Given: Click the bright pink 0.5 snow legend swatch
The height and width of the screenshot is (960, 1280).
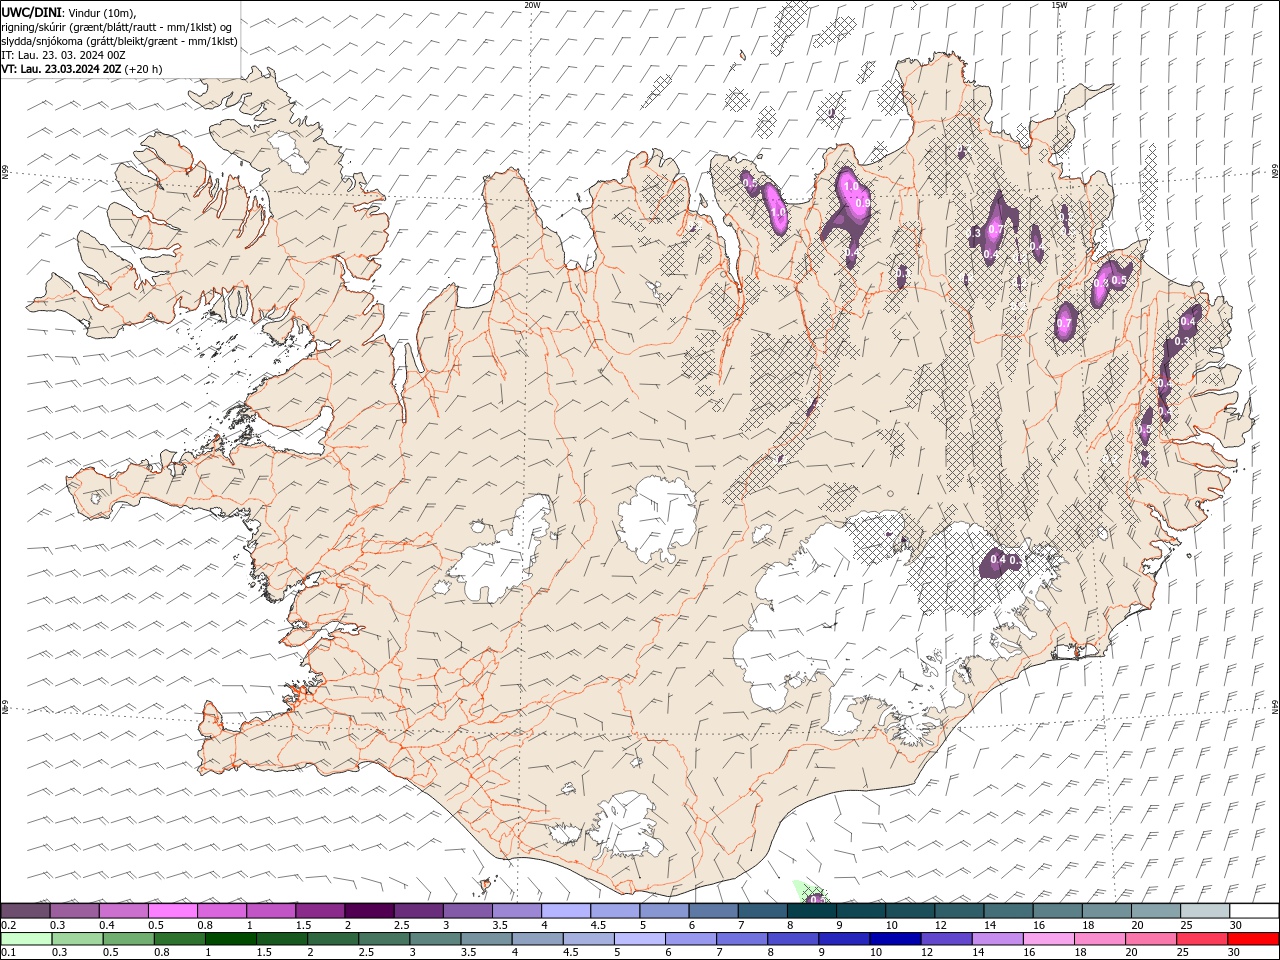Looking at the screenshot, I should 173,910.
